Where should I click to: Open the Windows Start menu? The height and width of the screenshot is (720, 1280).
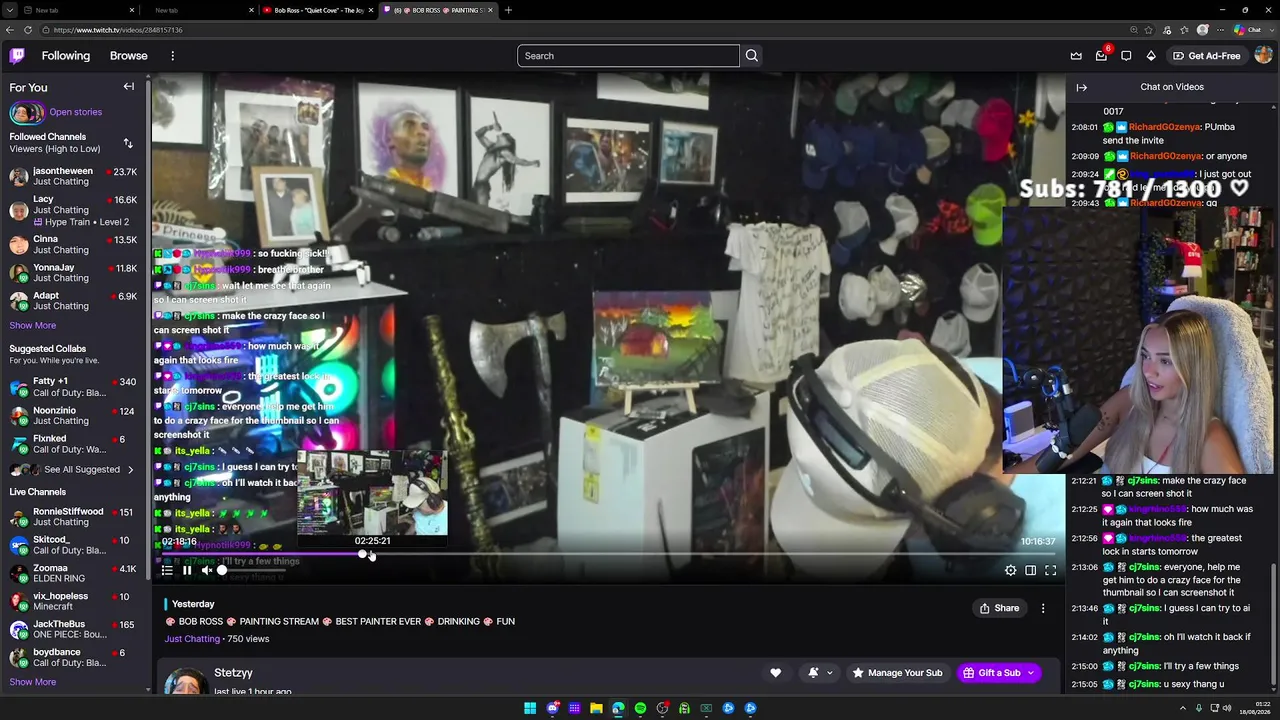(x=530, y=708)
